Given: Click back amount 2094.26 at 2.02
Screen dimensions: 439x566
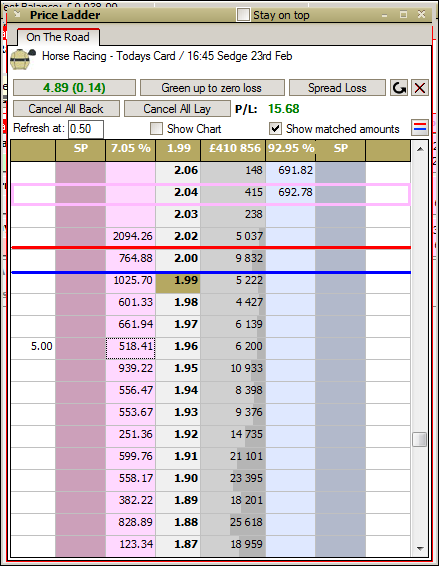Looking at the screenshot, I should tap(131, 236).
